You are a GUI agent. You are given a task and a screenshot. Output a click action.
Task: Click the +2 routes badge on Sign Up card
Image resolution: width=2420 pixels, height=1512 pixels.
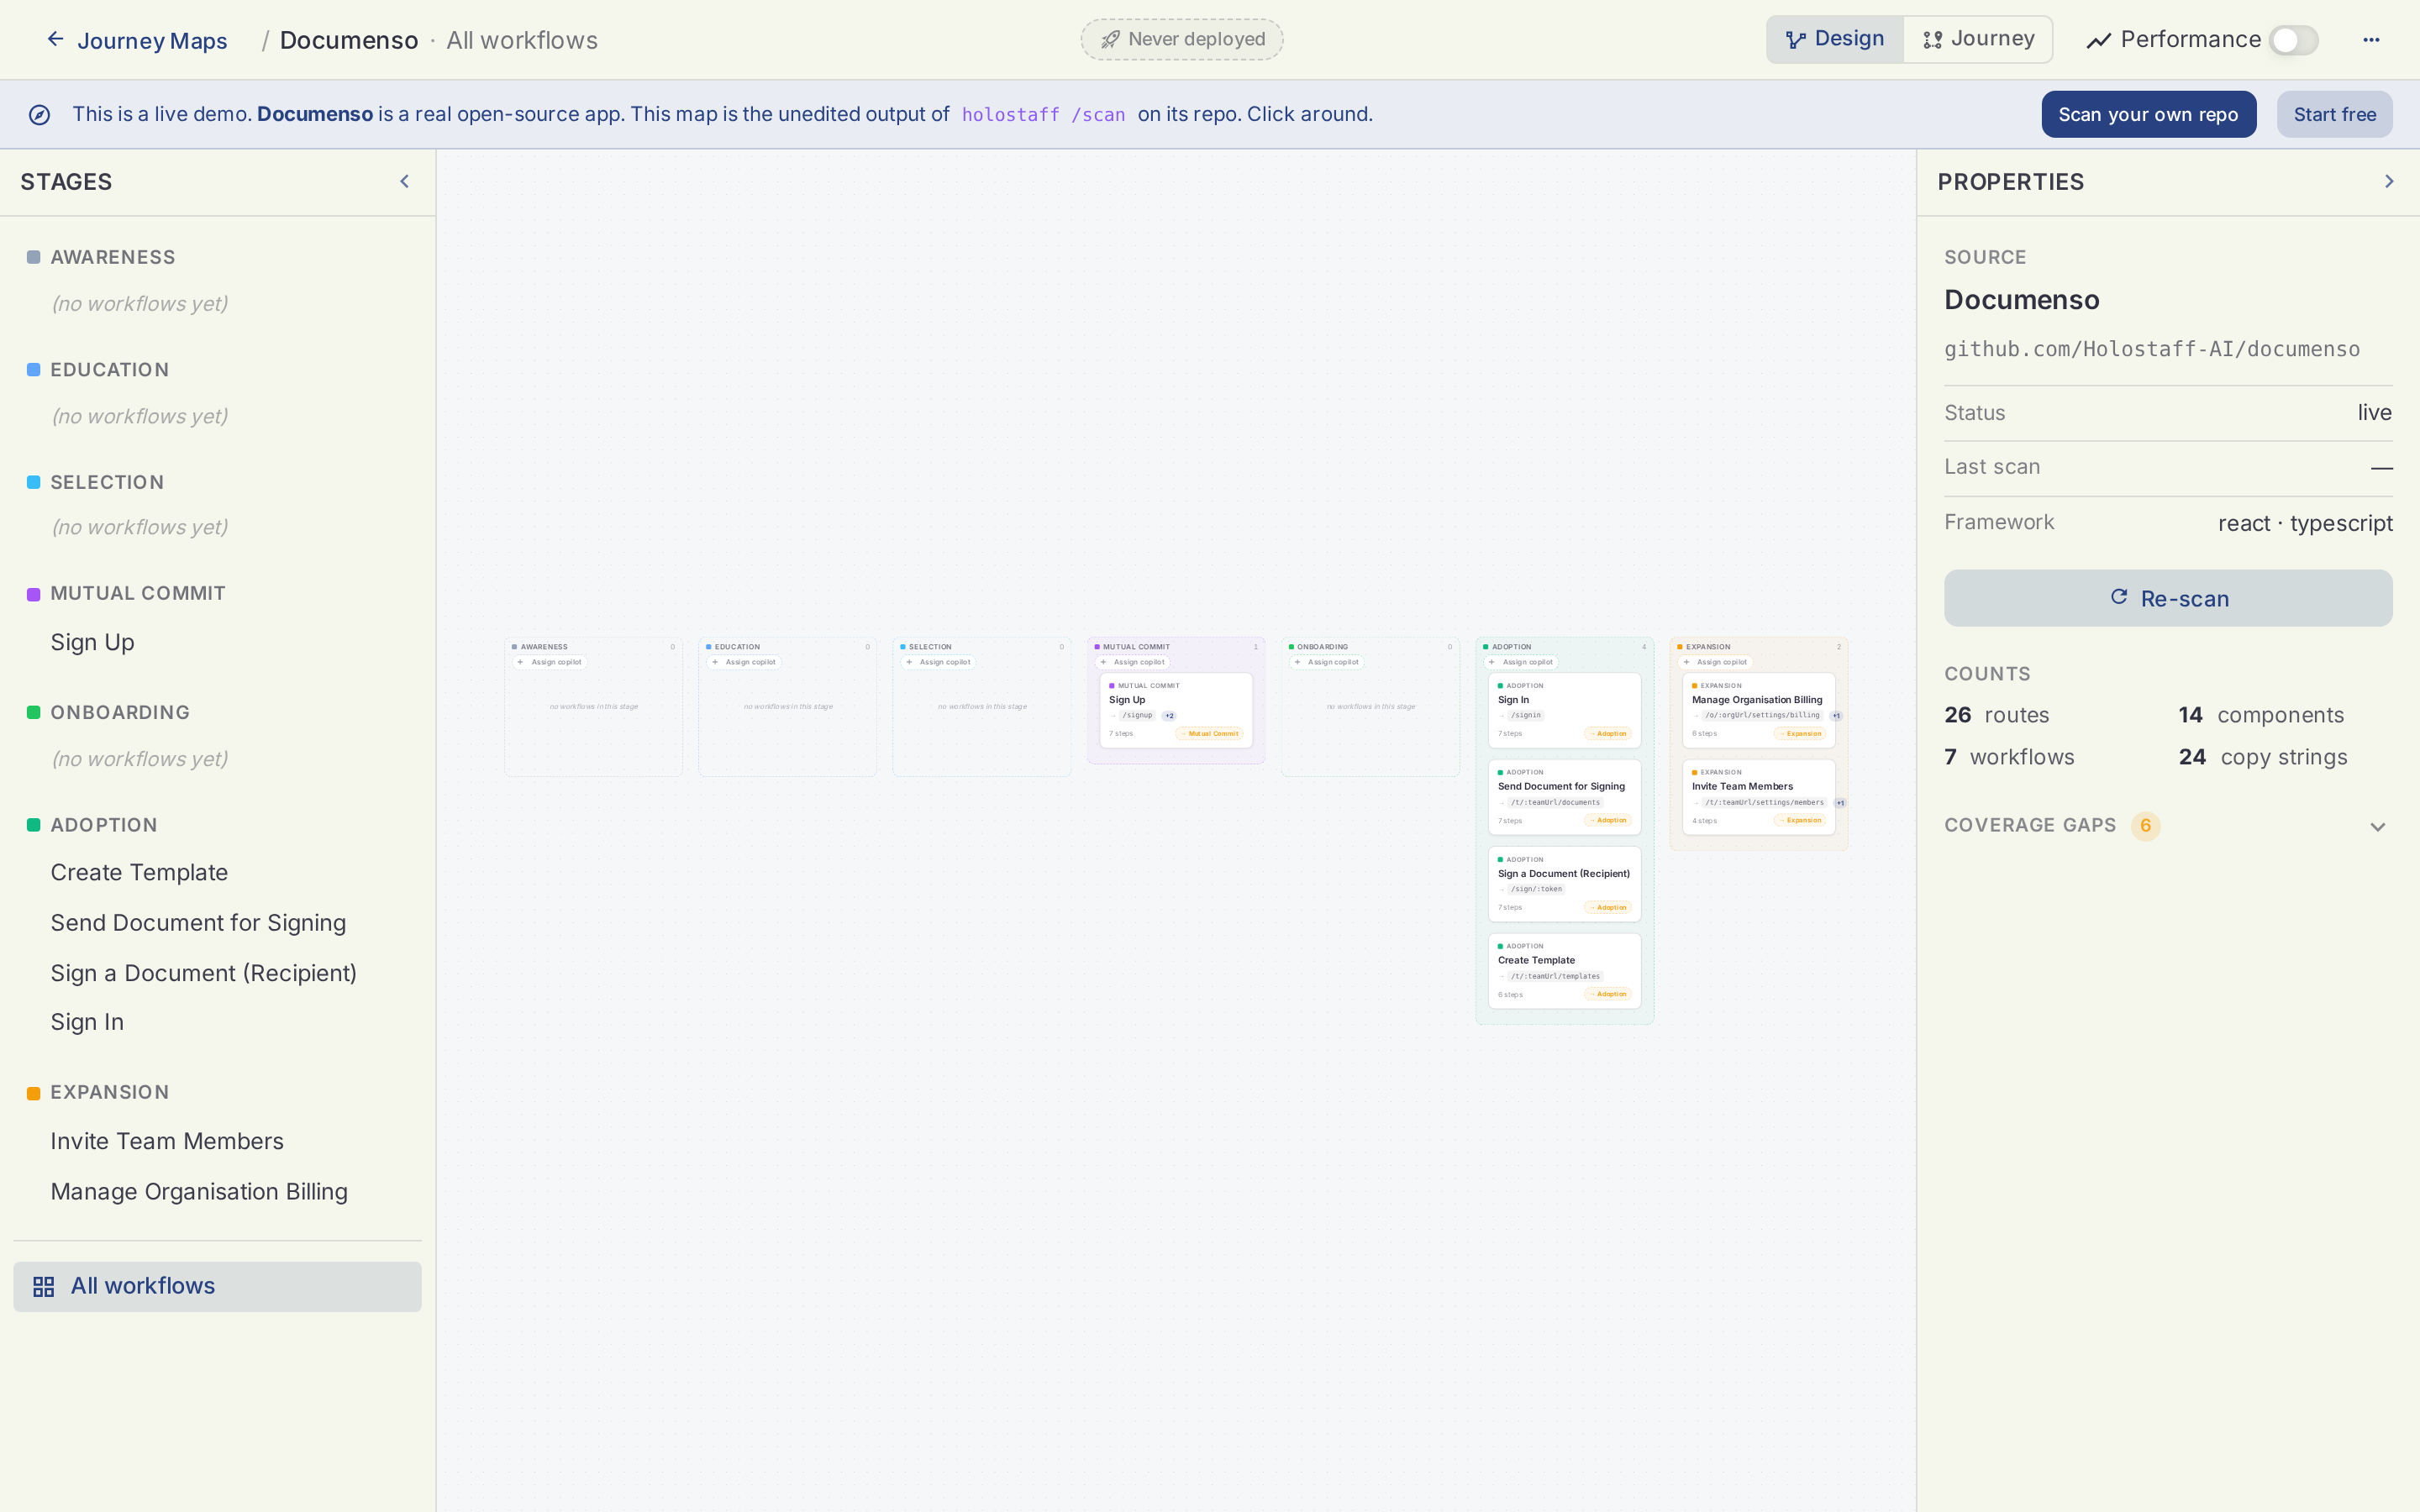tap(1169, 716)
